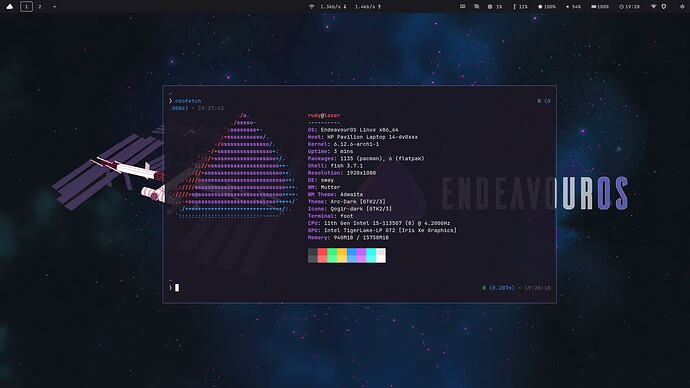Click the rudy@lazer title in terminal
The image size is (690, 388).
click(x=324, y=115)
